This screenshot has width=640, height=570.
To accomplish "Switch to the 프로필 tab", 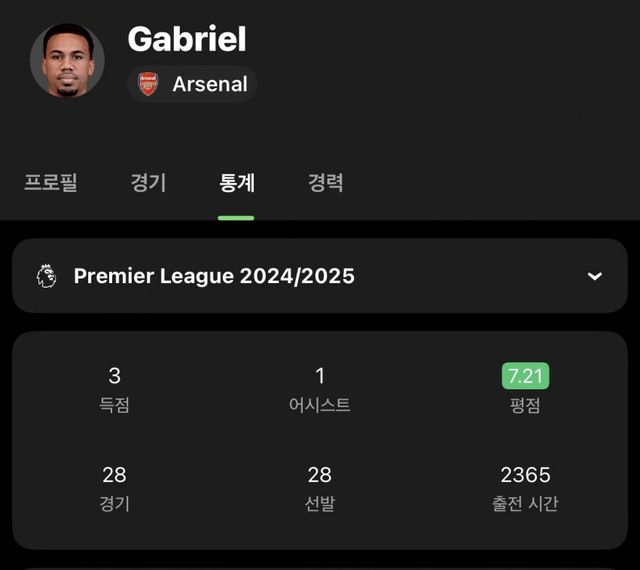I will pos(51,183).
